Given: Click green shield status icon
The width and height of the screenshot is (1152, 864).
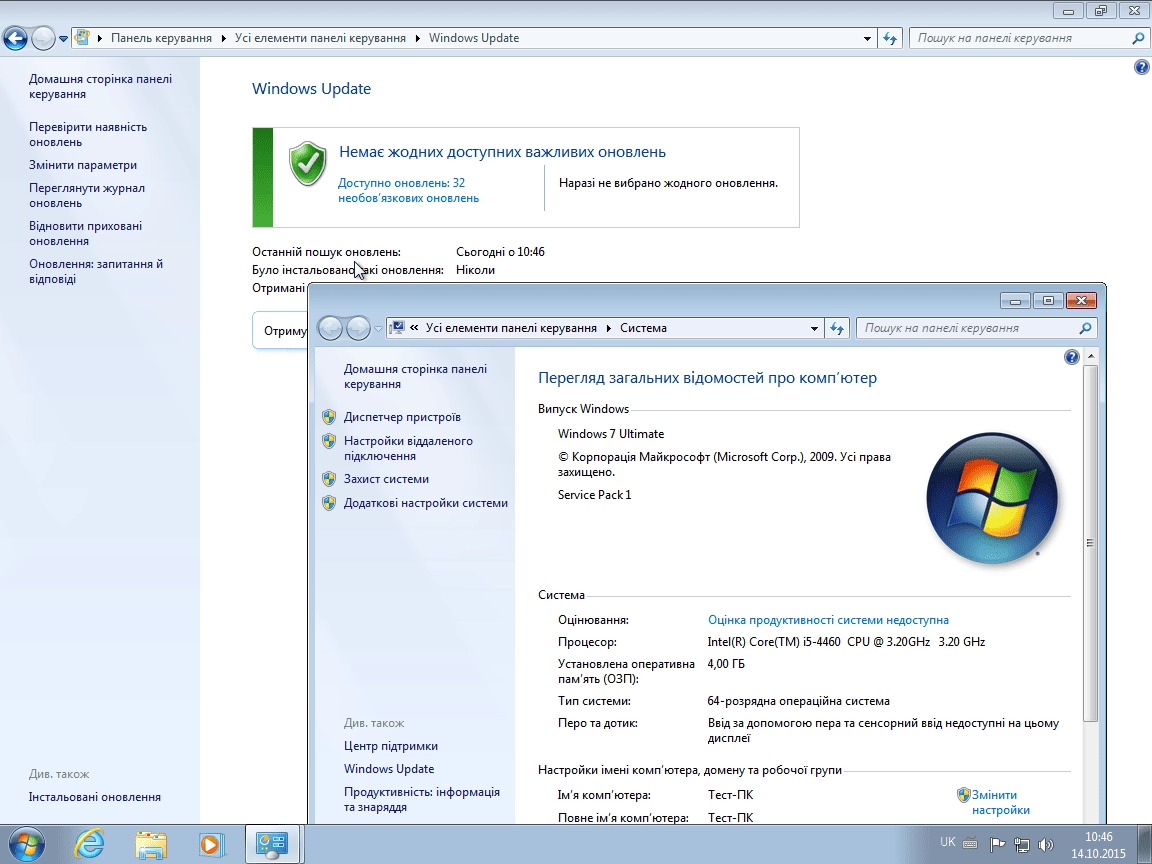Looking at the screenshot, I should (307, 163).
